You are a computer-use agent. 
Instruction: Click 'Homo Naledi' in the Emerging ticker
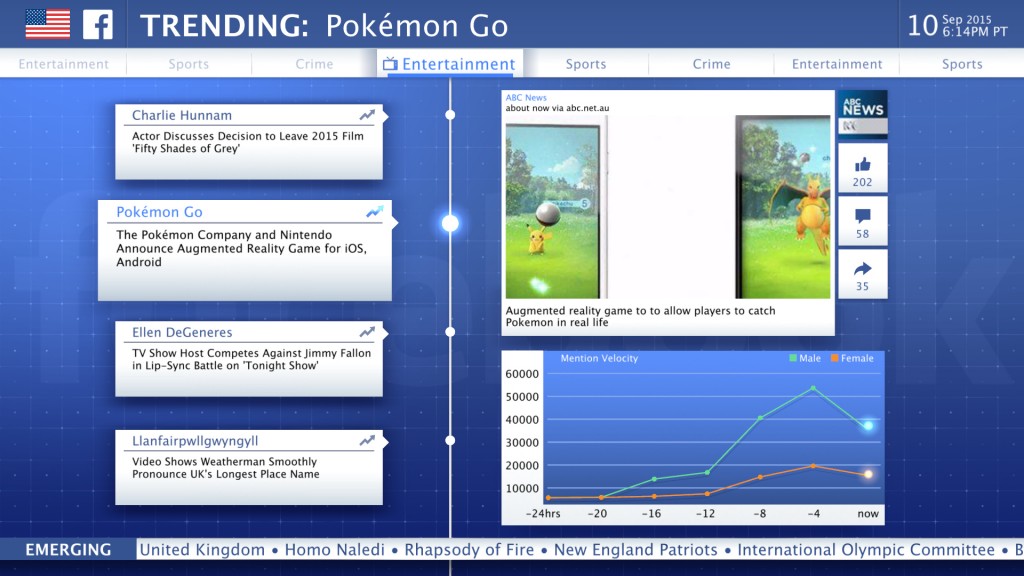(334, 550)
